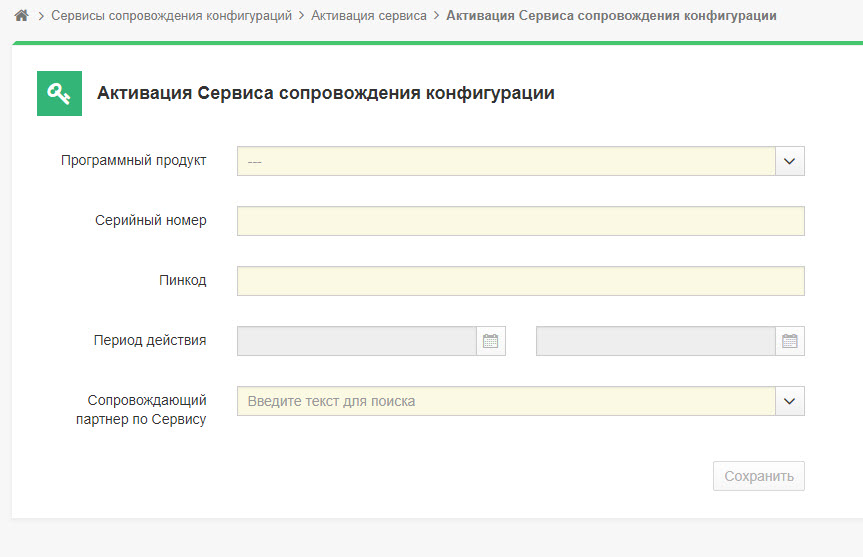Open Активация сервиса breadcrumb link
The width and height of the screenshot is (863, 557).
tap(369, 15)
